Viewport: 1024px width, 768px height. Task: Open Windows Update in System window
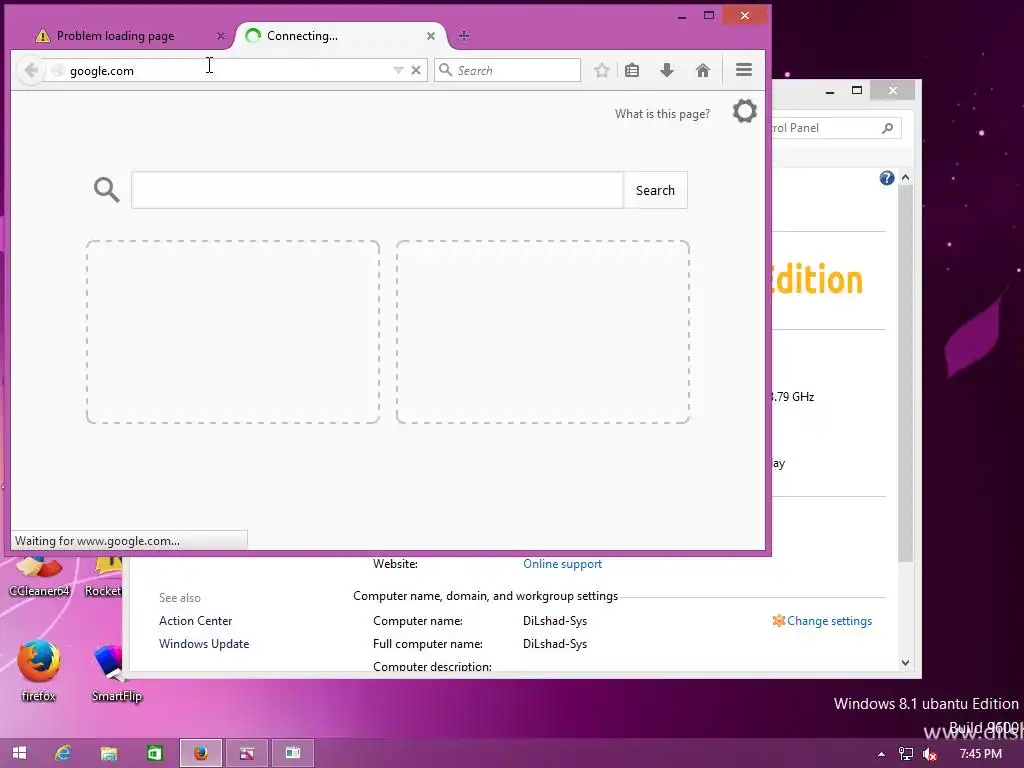pos(204,643)
